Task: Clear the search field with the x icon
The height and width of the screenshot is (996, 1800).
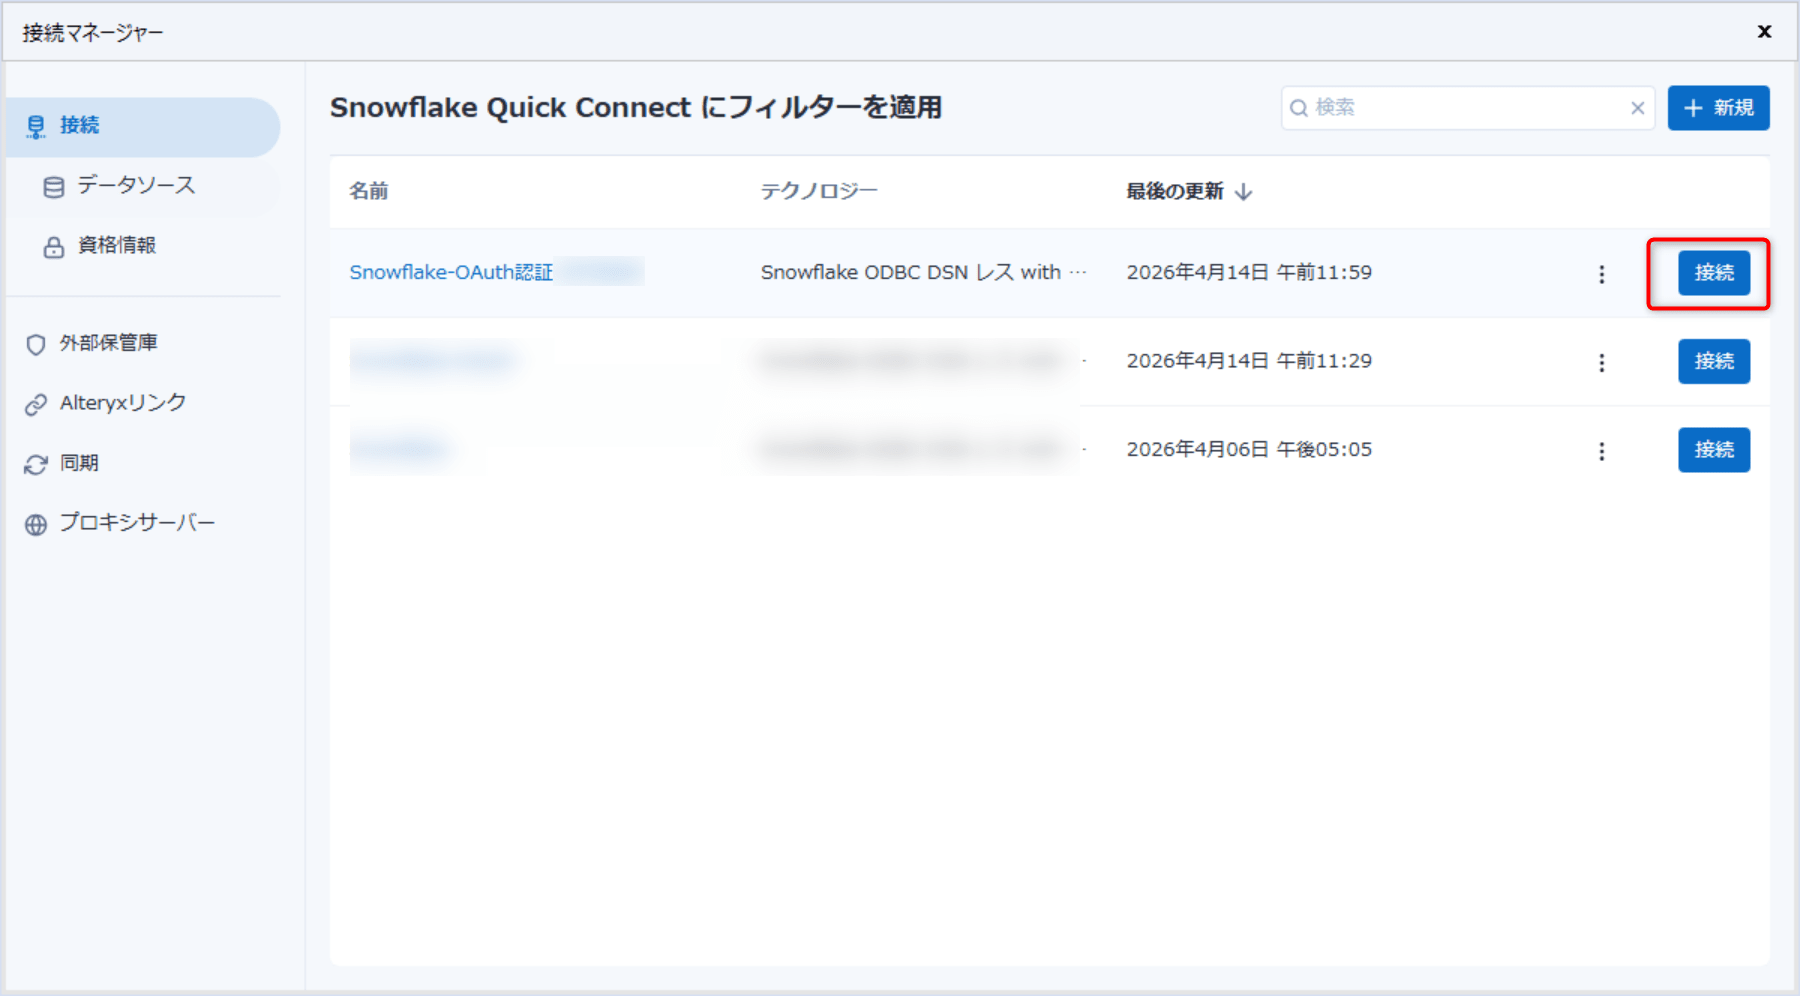Action: click(1638, 108)
